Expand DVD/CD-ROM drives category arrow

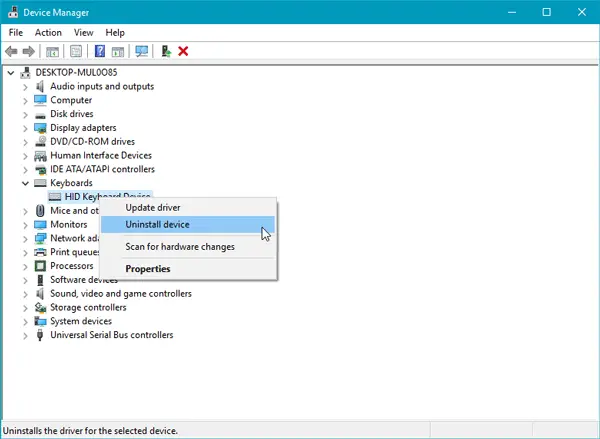(25, 142)
